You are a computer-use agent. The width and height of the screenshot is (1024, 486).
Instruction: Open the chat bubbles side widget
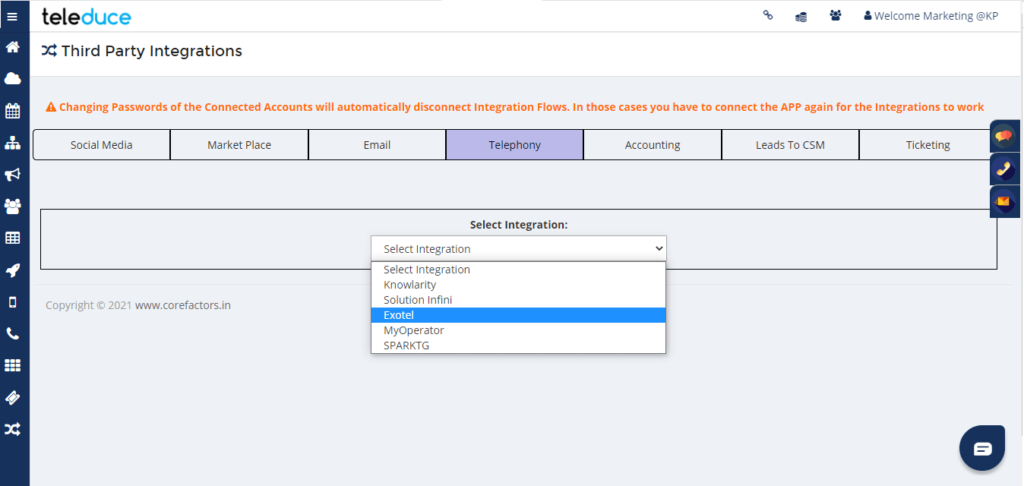[1004, 137]
